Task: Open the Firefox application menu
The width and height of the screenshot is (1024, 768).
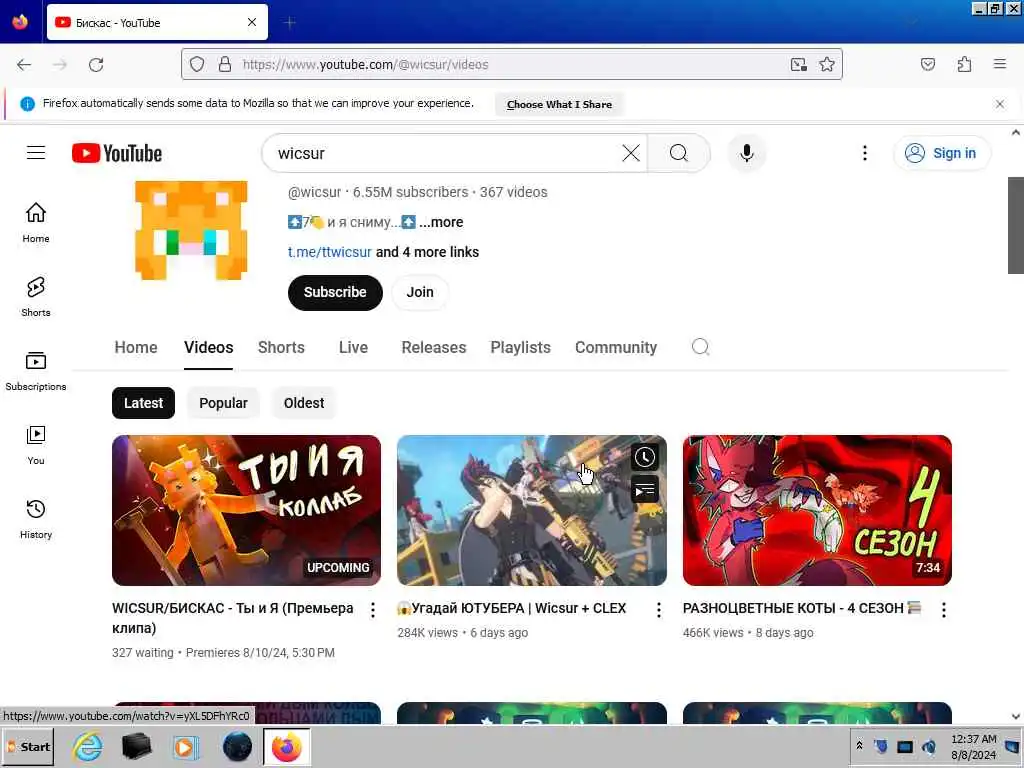Action: pos(1000,64)
